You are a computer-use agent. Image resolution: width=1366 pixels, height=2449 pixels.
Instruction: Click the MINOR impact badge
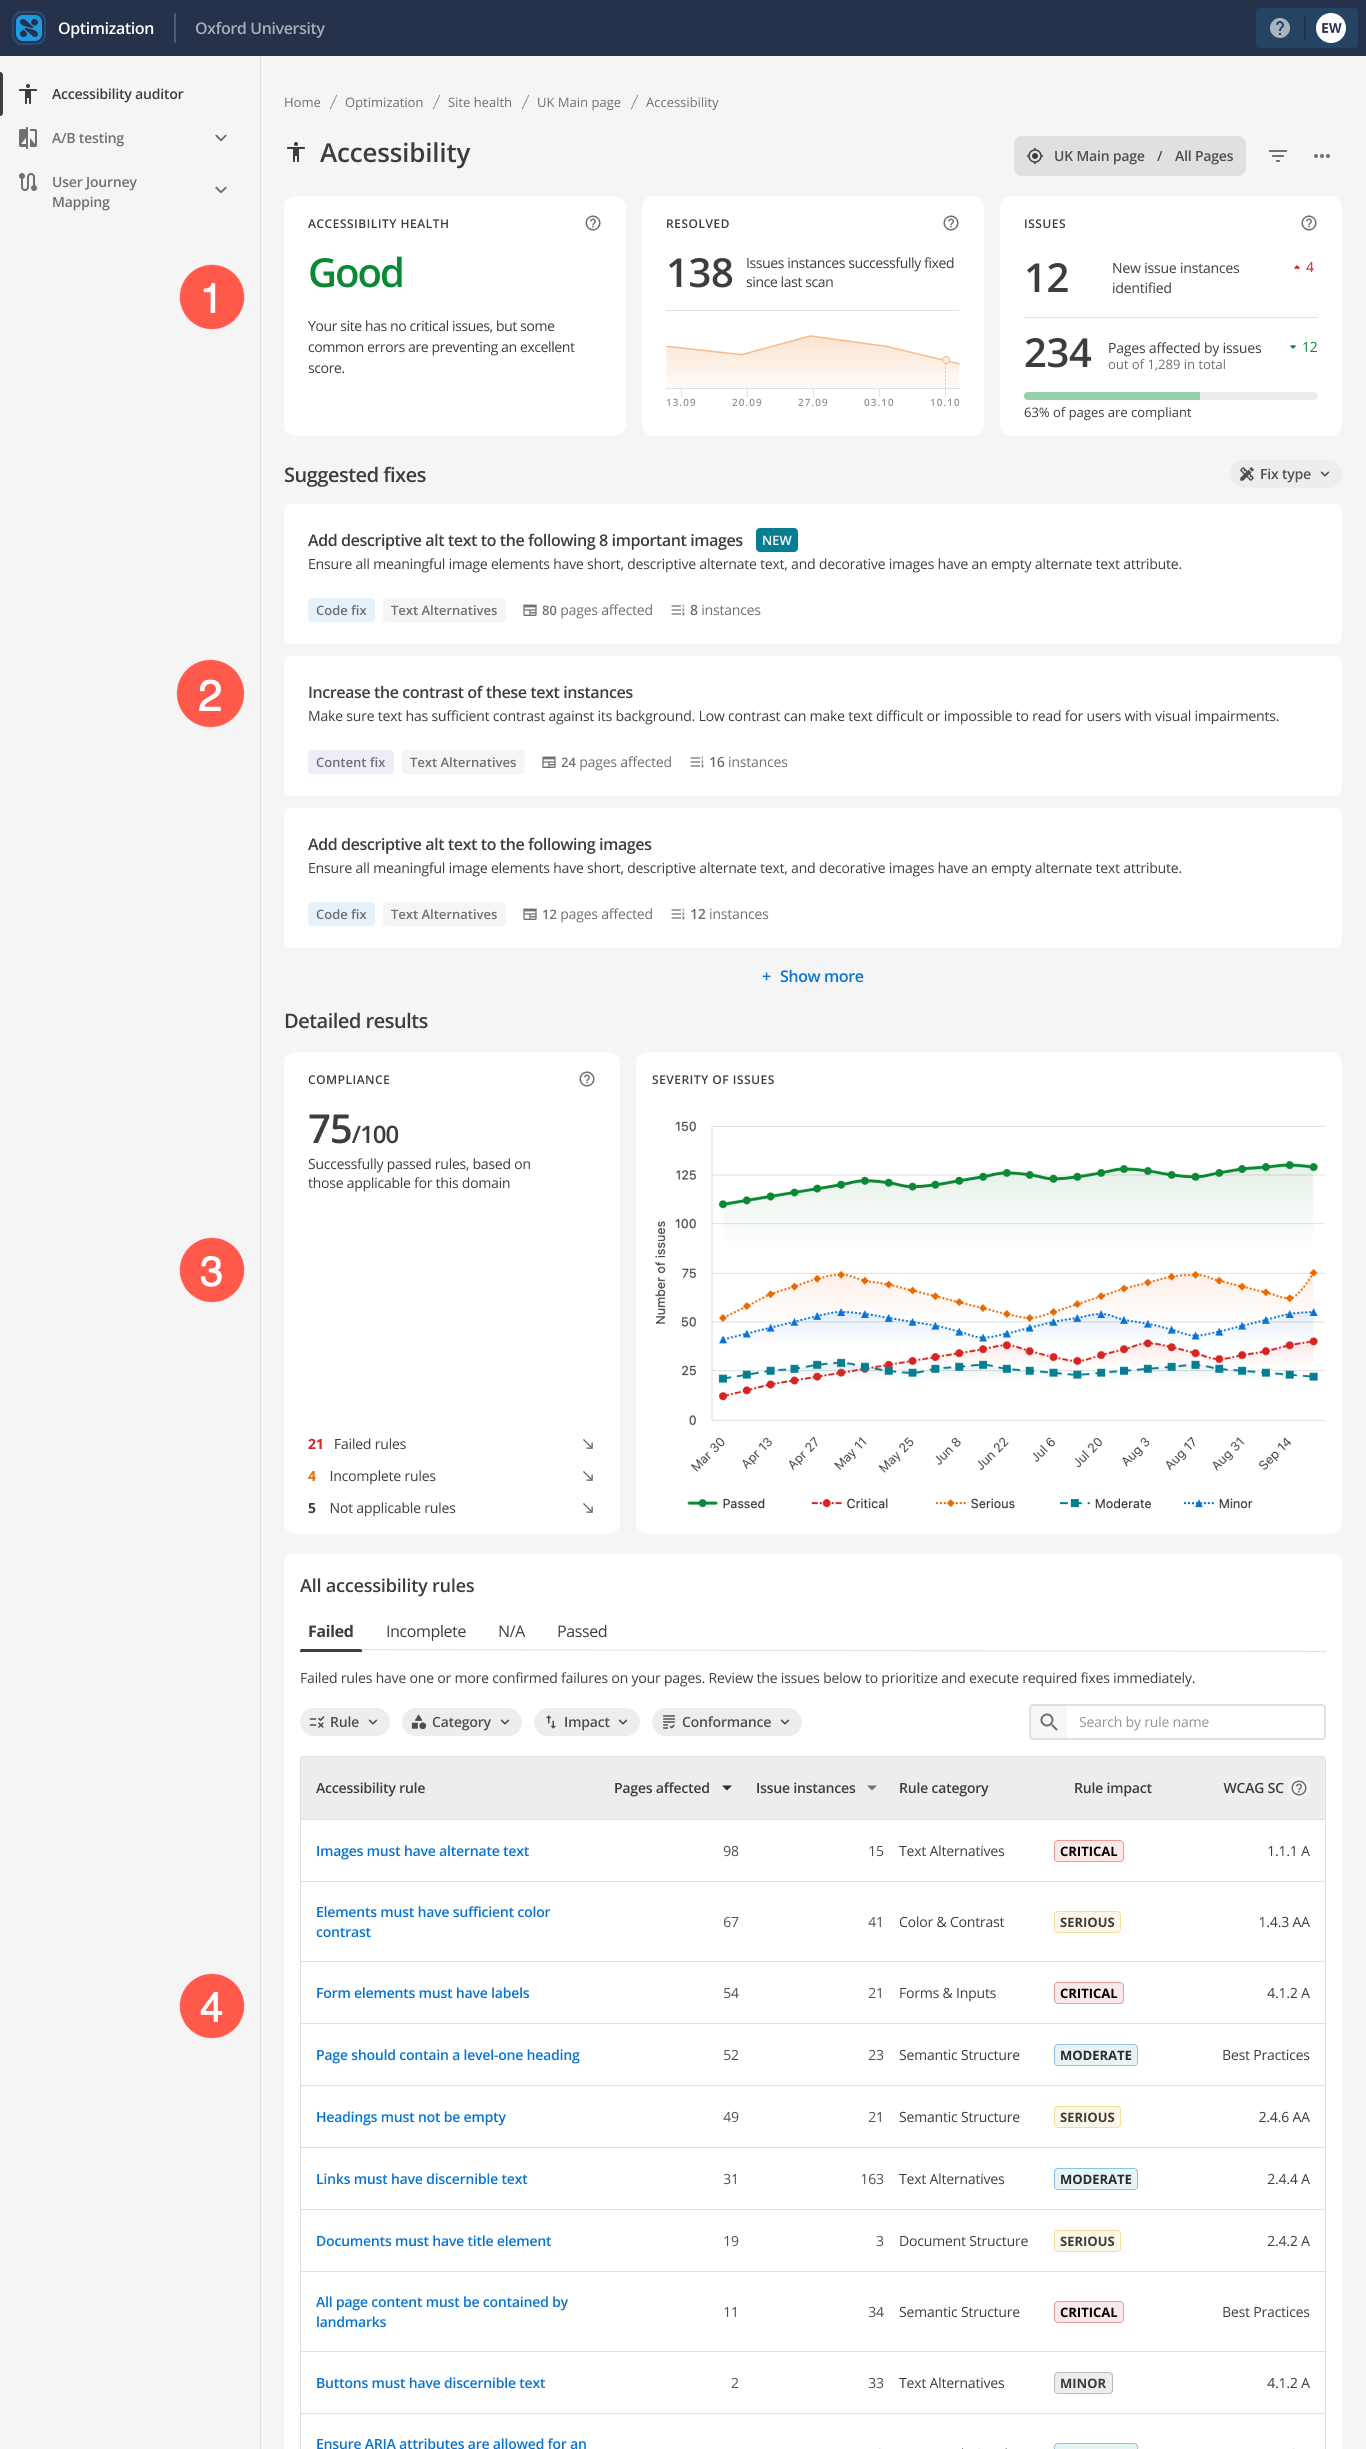(1083, 2383)
